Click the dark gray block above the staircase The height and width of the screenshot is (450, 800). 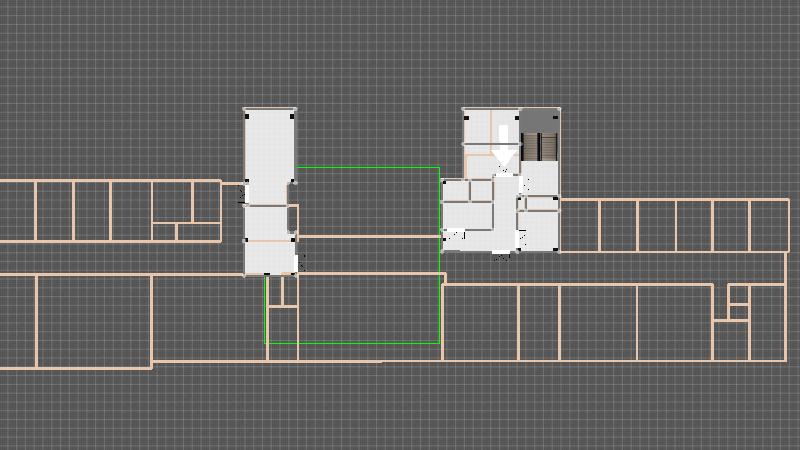coord(540,119)
